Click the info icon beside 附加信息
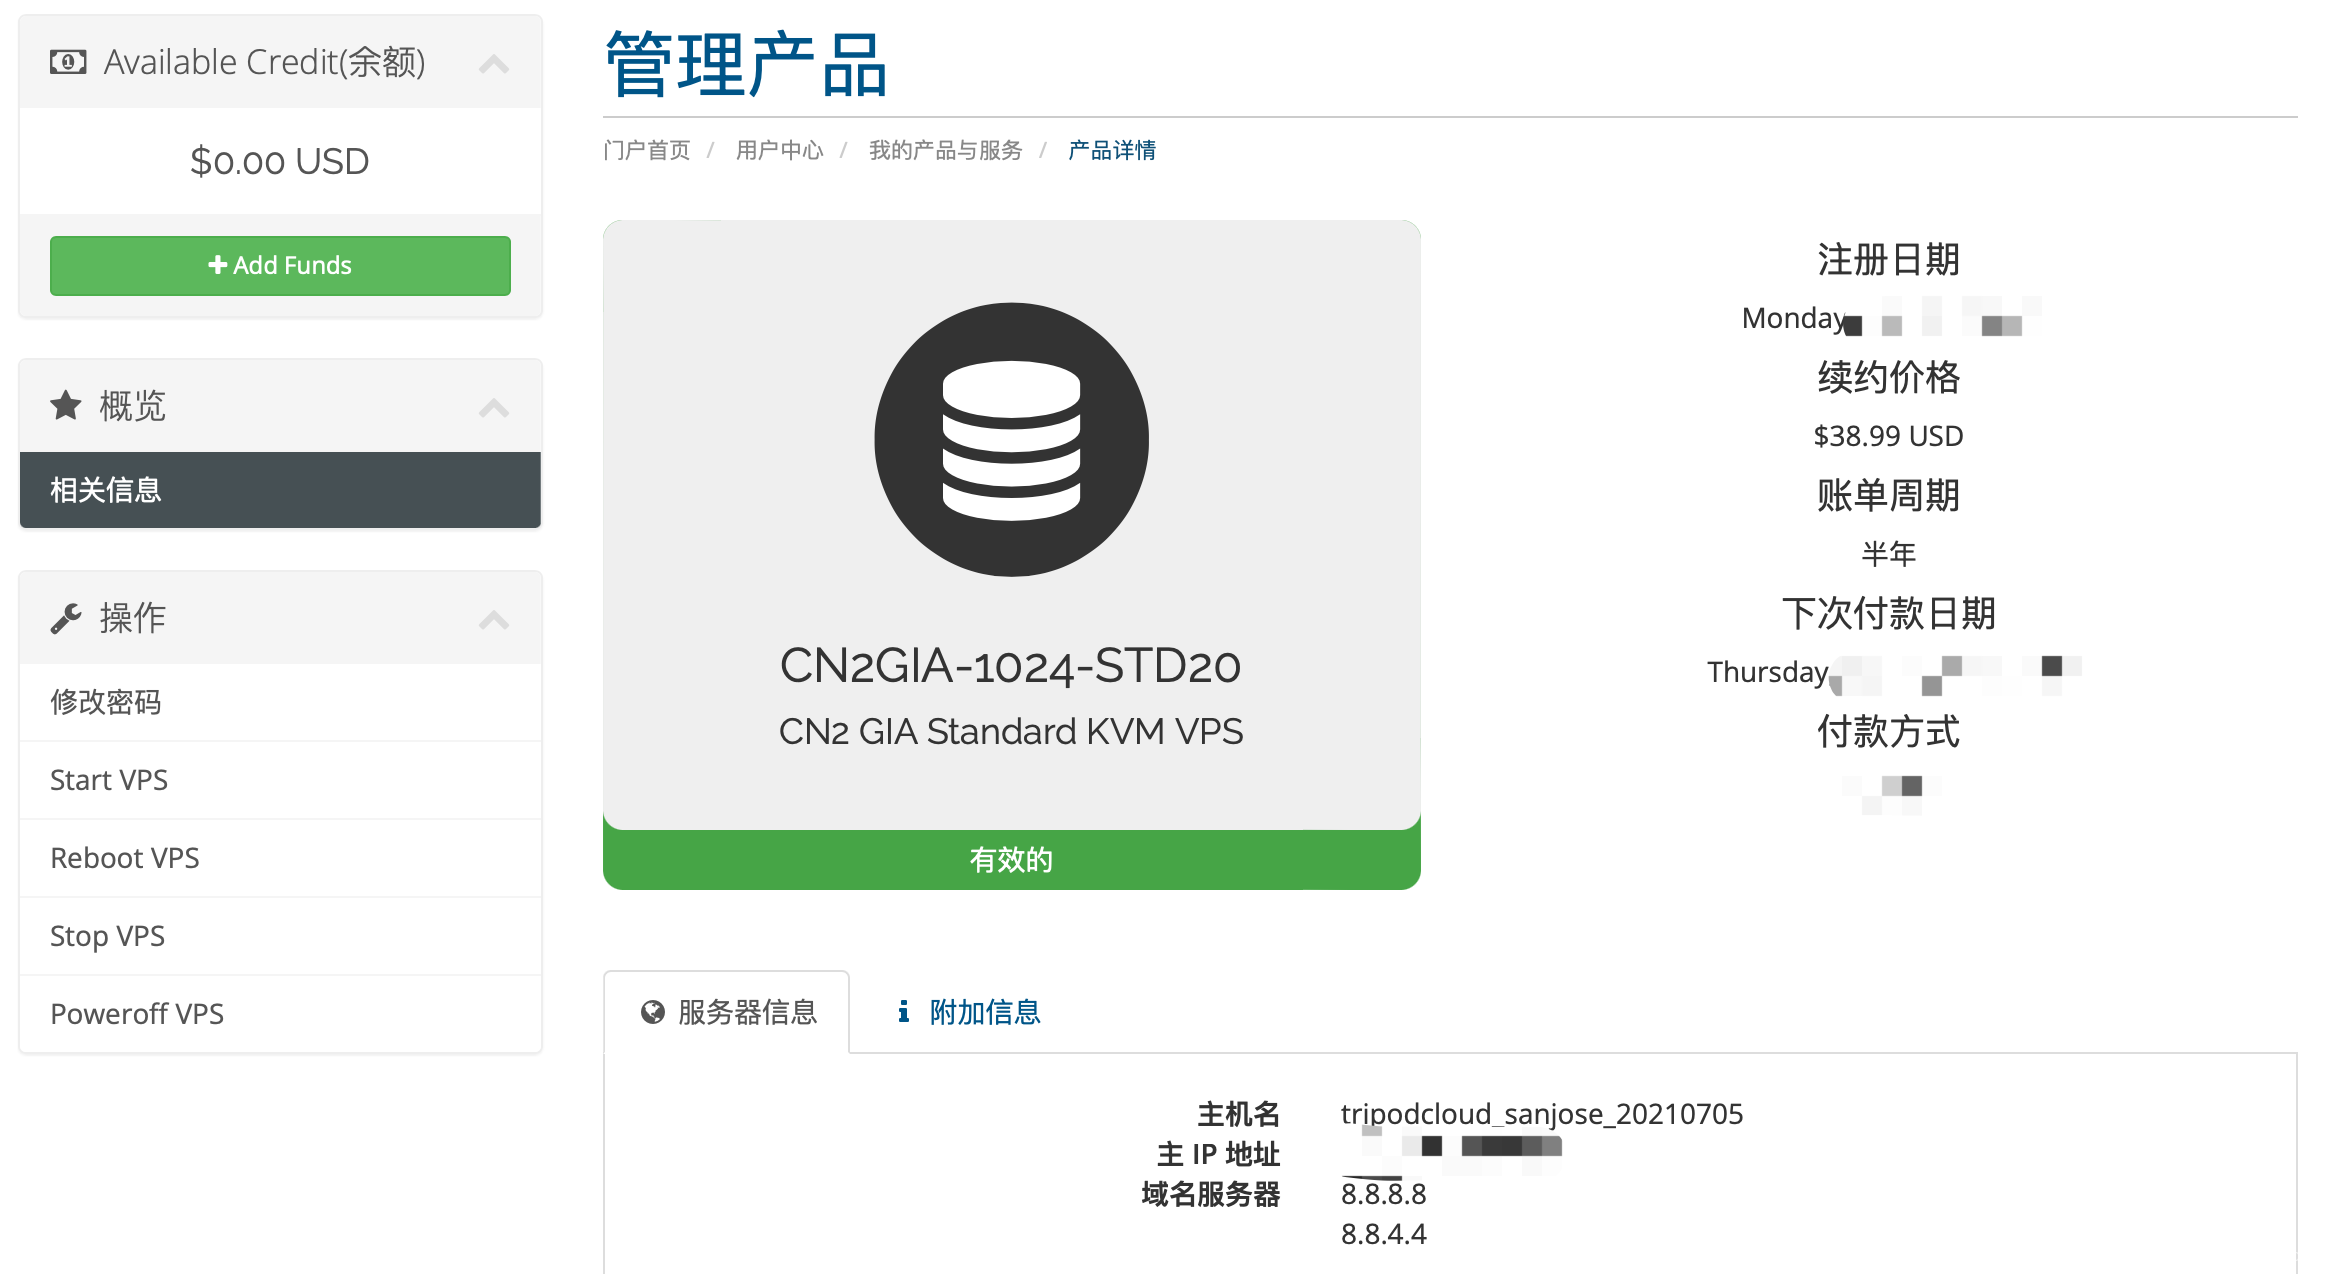2326x1274 pixels. coord(905,1012)
